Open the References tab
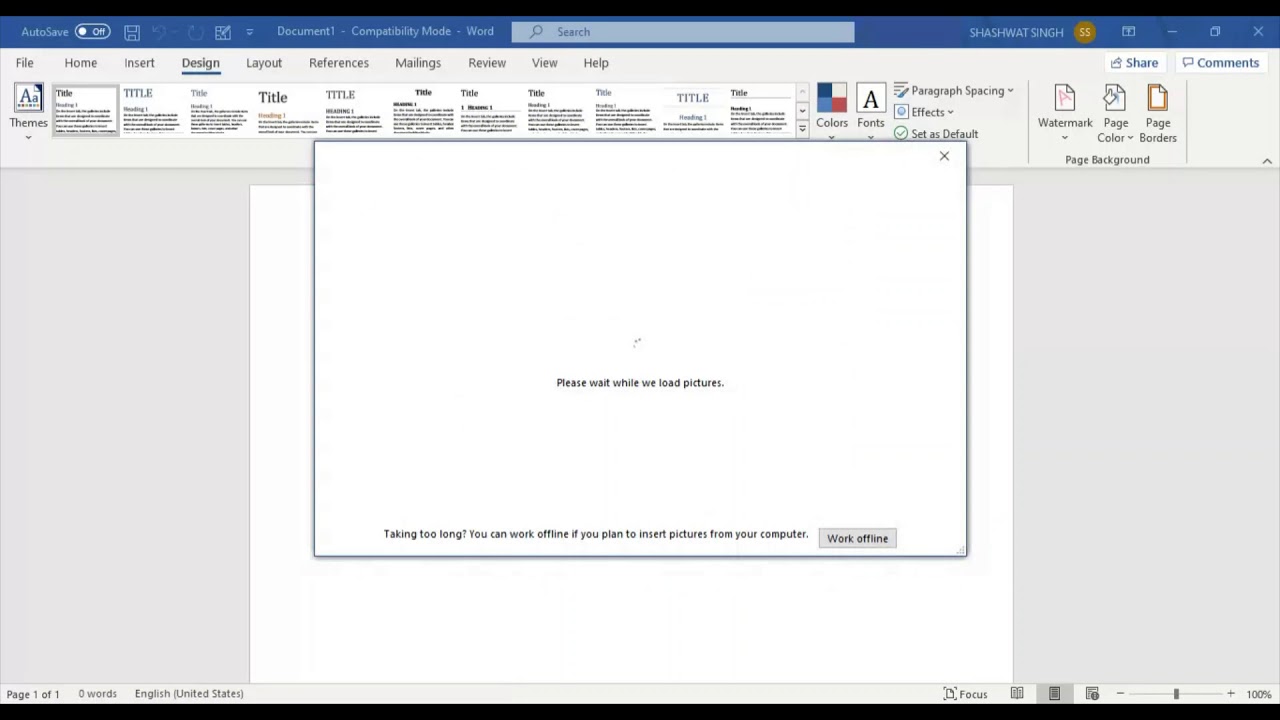The image size is (1280, 720). (x=339, y=63)
